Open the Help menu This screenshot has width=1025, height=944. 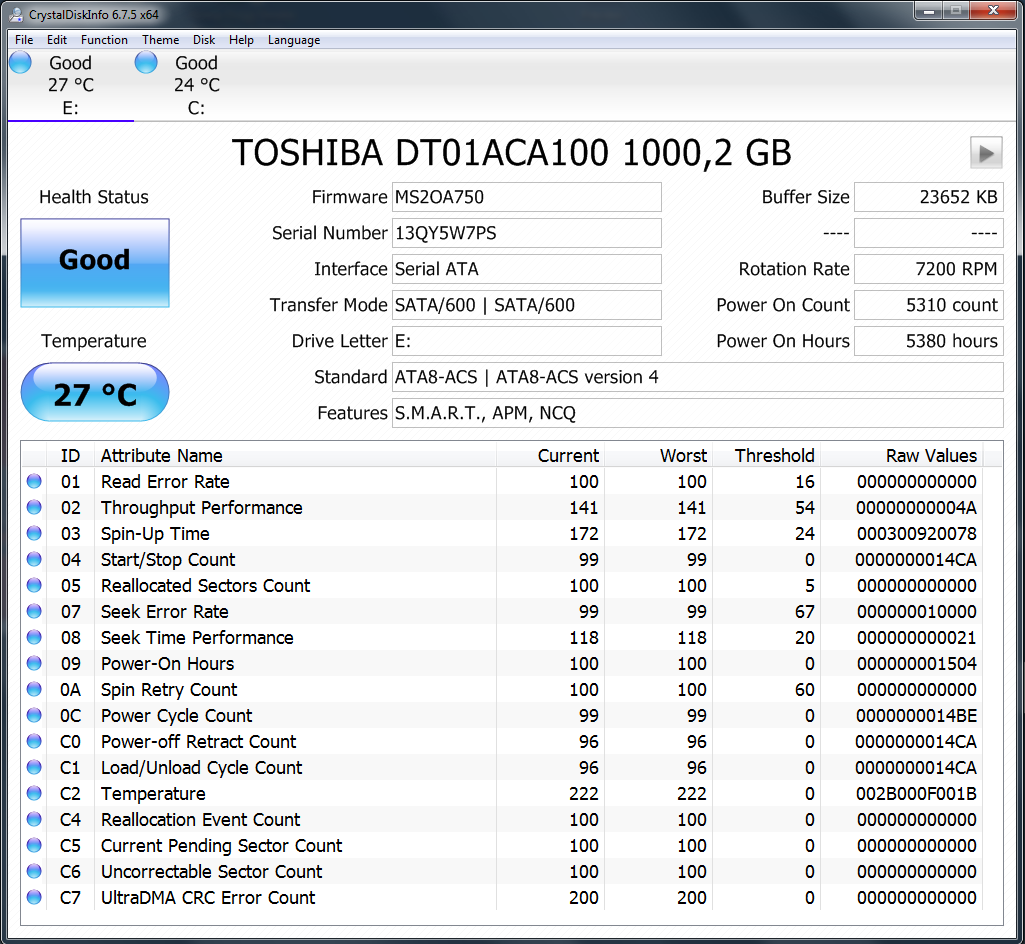pos(241,40)
